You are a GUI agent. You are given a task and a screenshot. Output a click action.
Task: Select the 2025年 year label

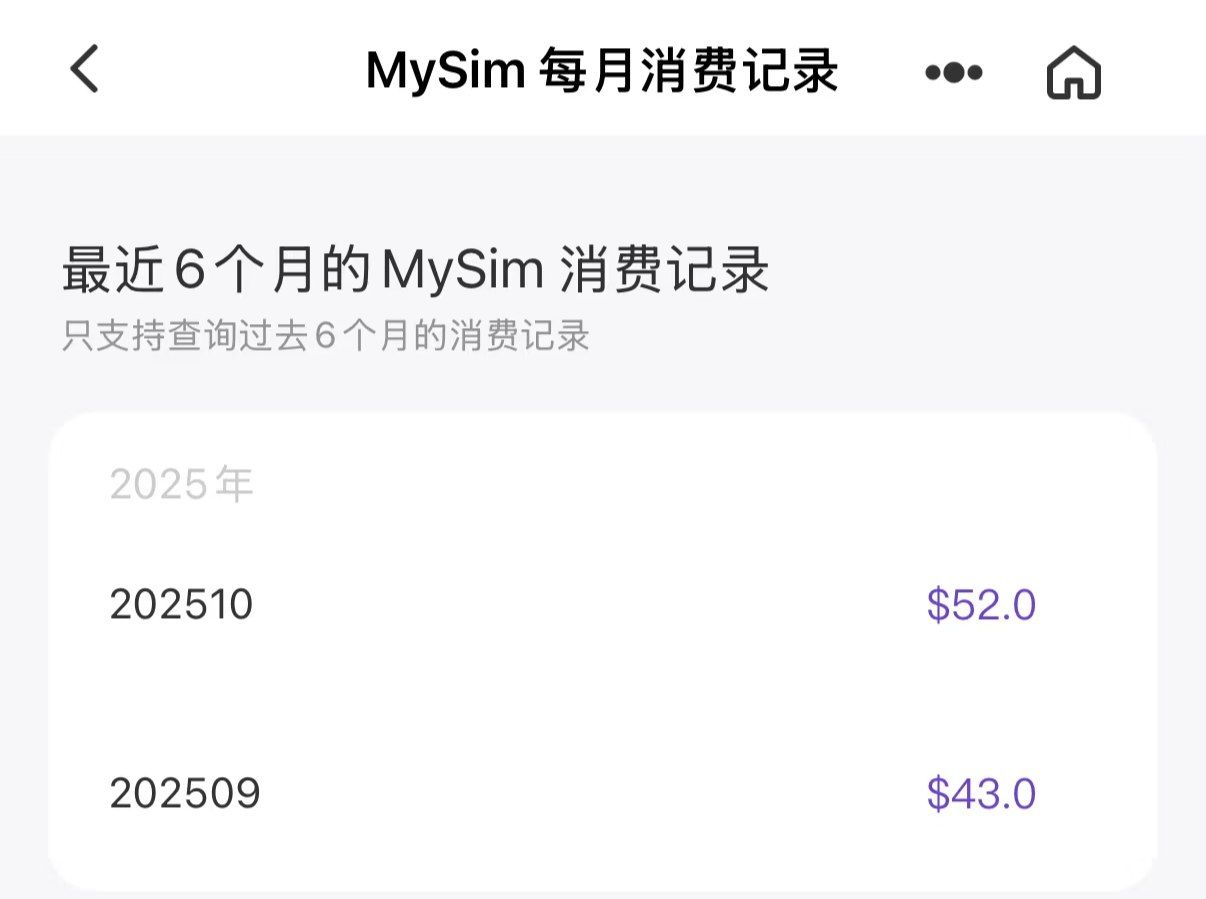[x=181, y=485]
